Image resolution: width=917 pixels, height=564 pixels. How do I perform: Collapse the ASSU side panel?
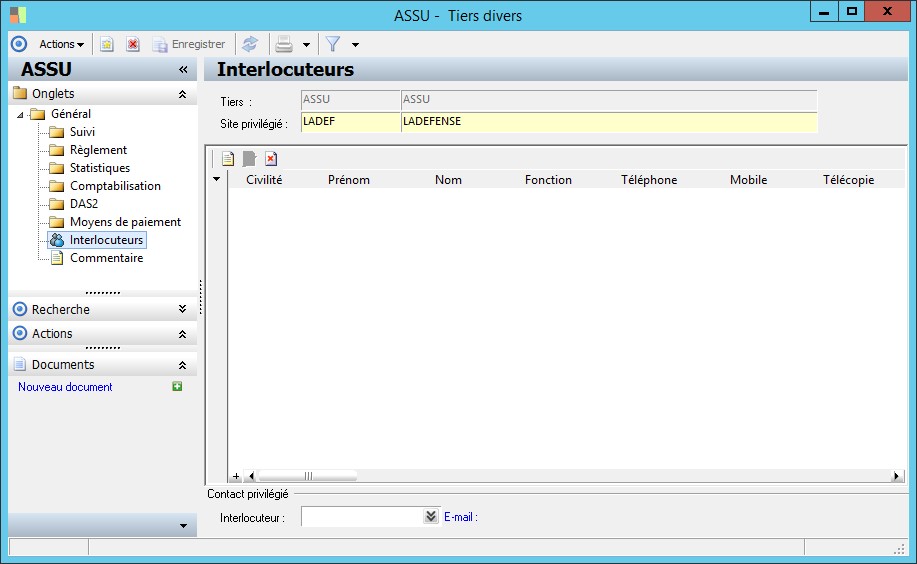tap(183, 70)
